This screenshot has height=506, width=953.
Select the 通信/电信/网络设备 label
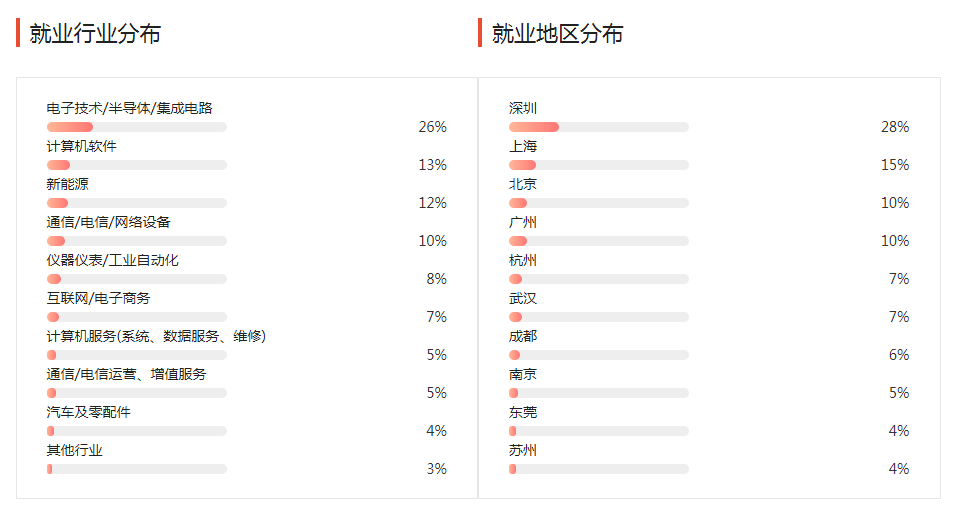[115, 222]
